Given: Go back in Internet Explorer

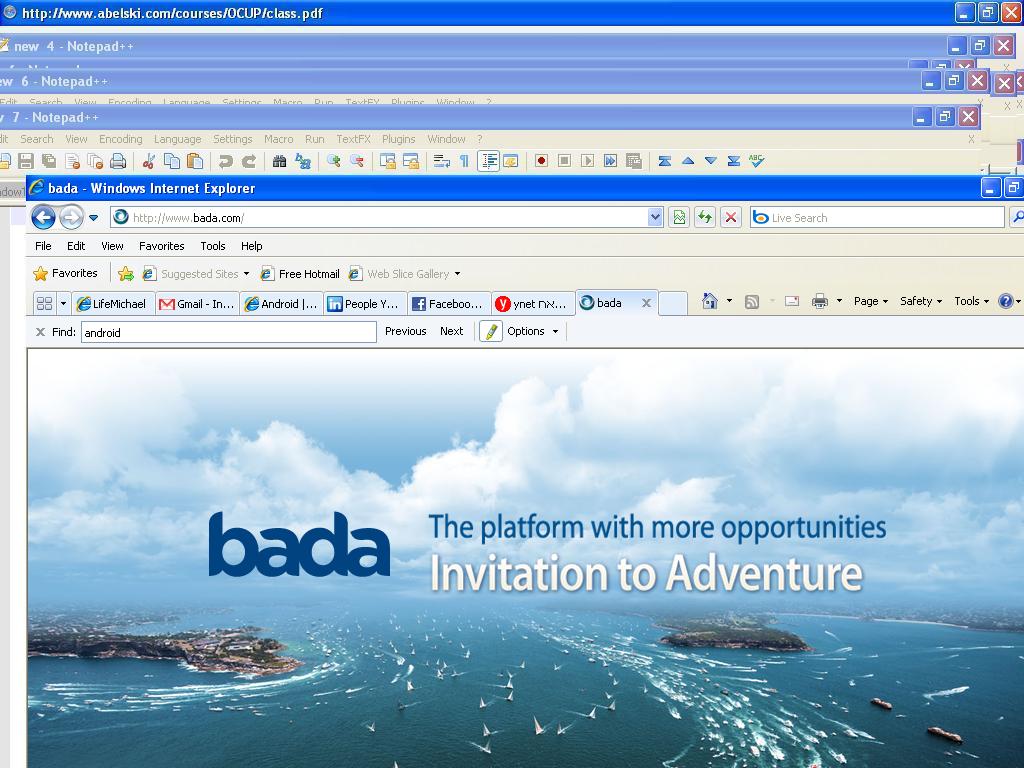Looking at the screenshot, I should (x=43, y=217).
